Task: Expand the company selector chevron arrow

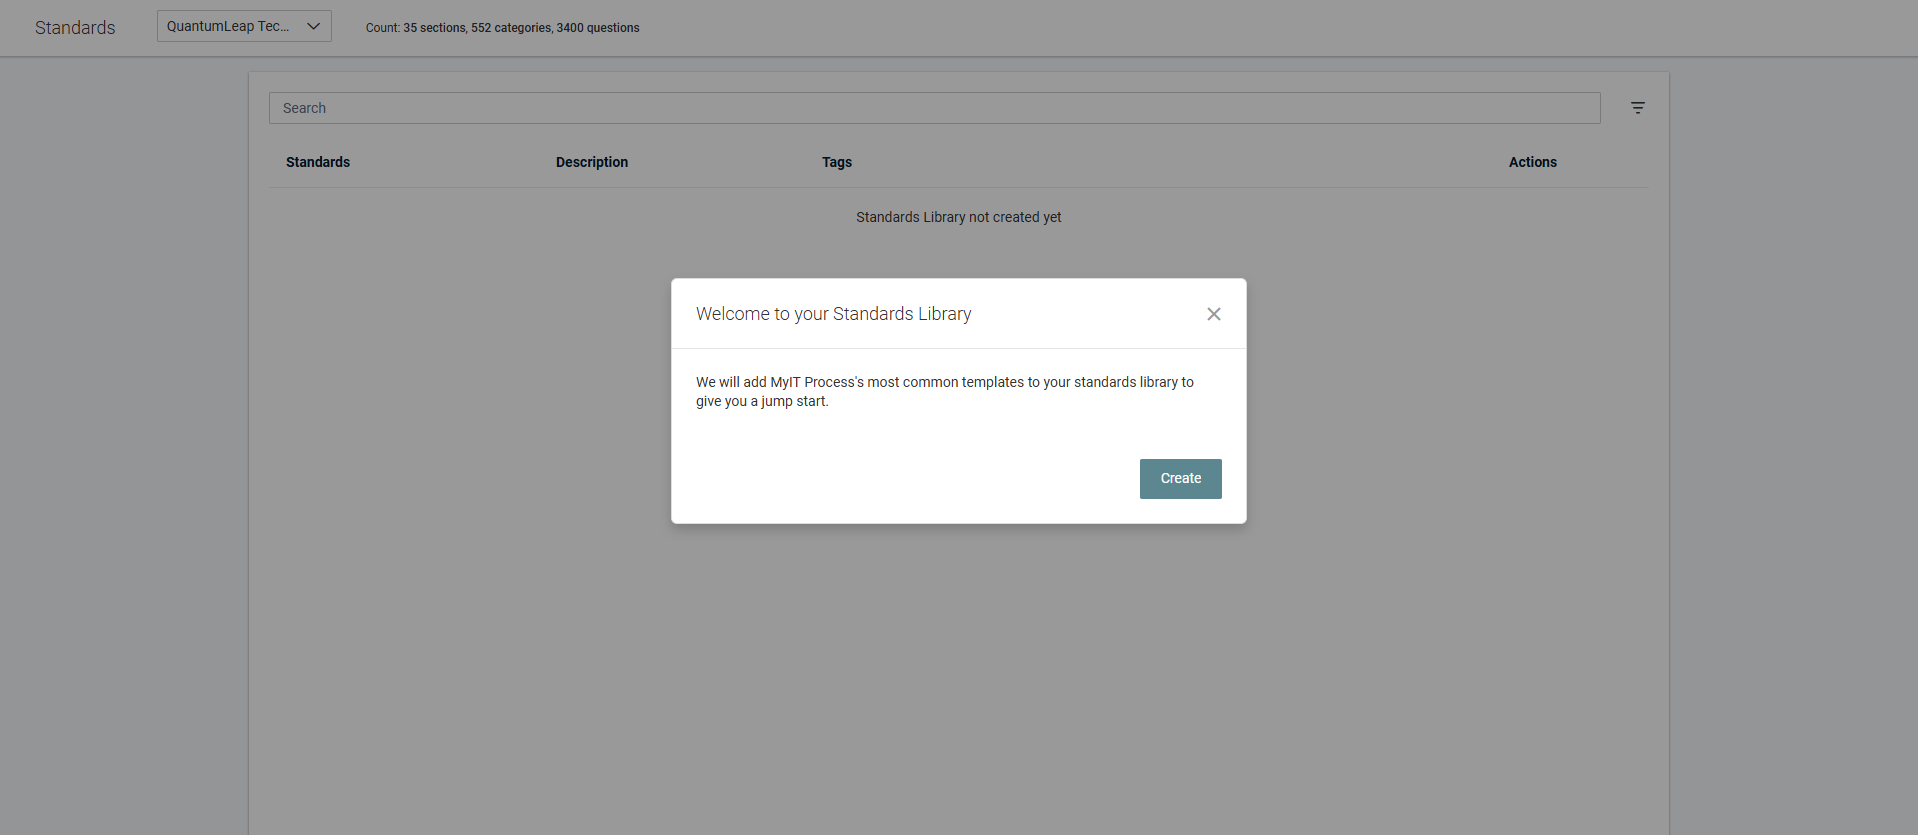Action: click(x=313, y=27)
